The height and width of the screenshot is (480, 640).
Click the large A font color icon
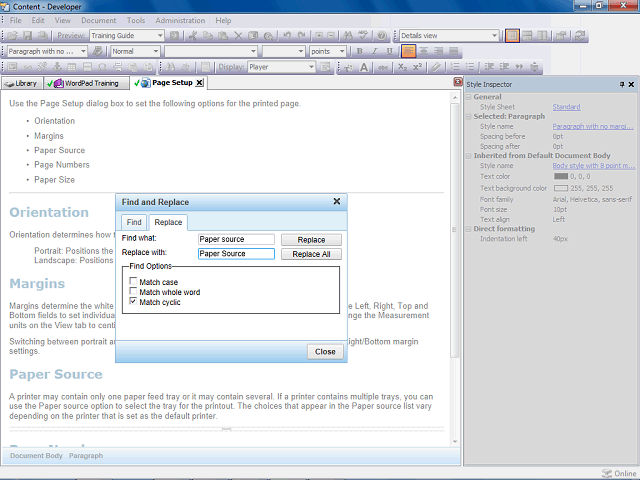(364, 67)
